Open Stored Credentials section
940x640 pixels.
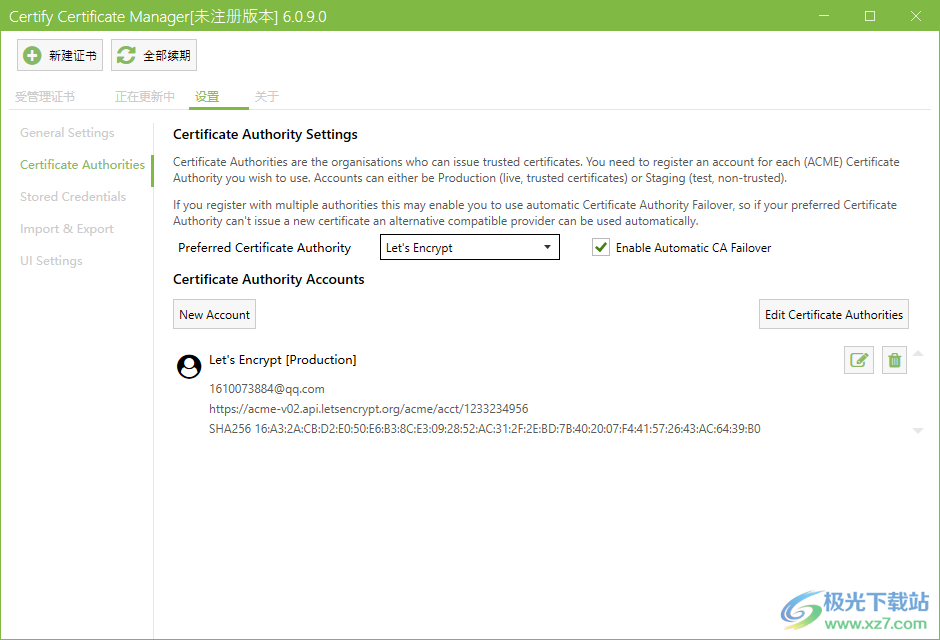pyautogui.click(x=73, y=197)
